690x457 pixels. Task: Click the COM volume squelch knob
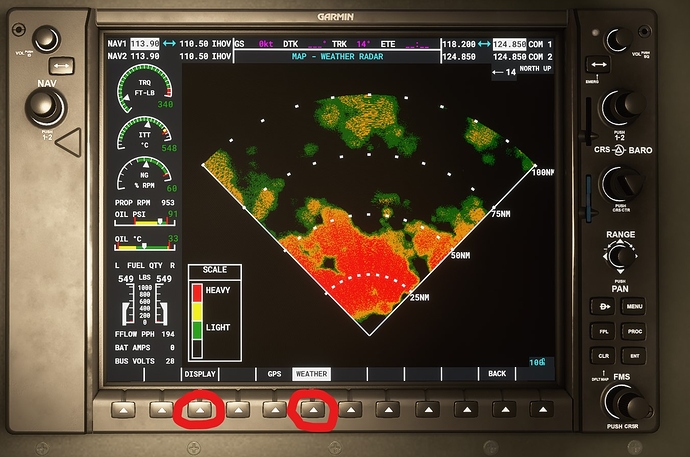click(x=619, y=39)
